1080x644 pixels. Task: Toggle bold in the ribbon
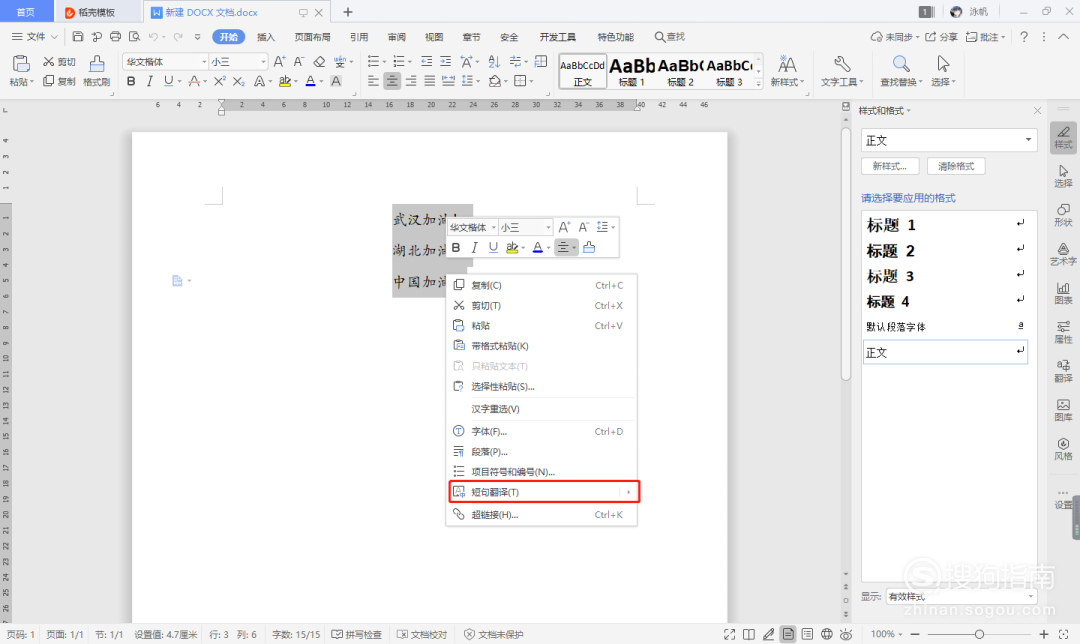pos(131,81)
